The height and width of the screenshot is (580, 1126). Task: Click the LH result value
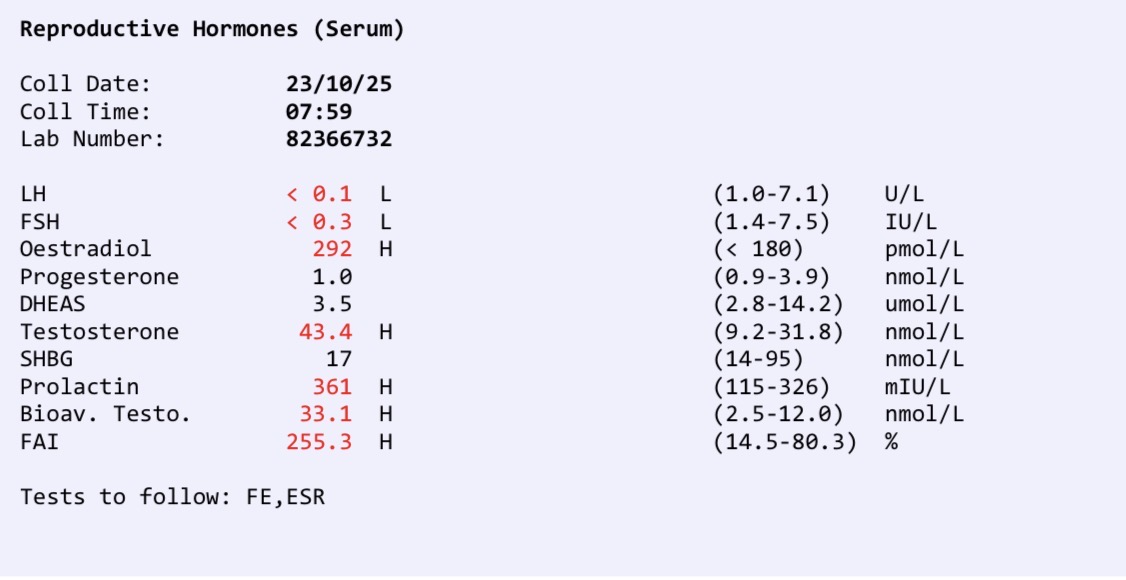[319, 194]
